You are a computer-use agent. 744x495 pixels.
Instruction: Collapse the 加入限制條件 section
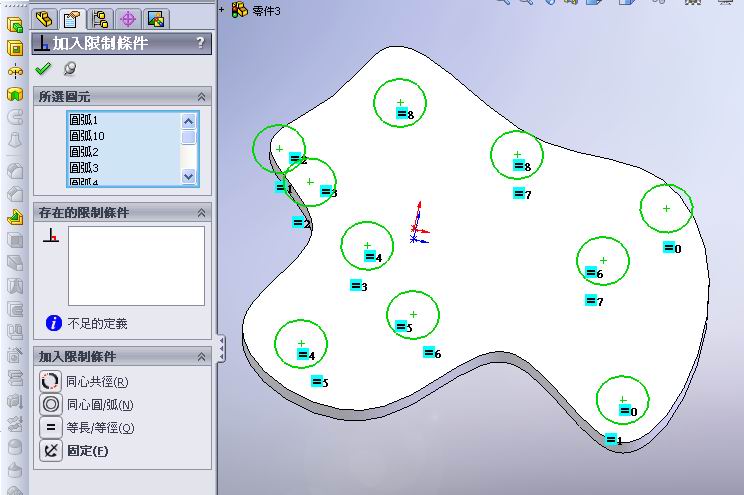tap(201, 356)
